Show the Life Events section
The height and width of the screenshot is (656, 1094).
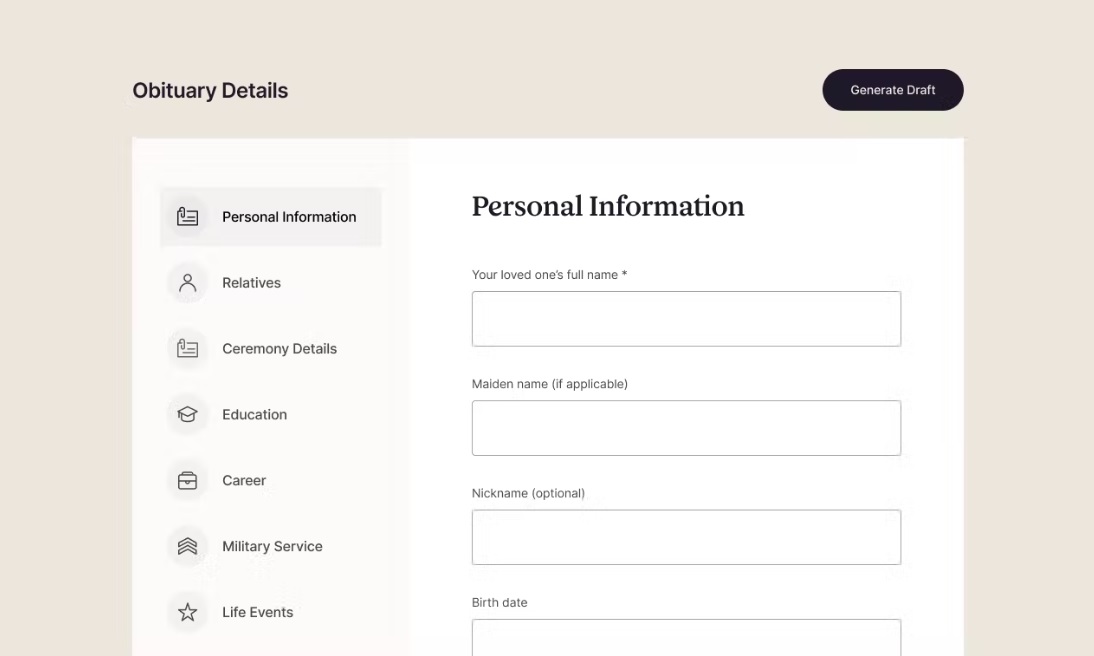[257, 613]
